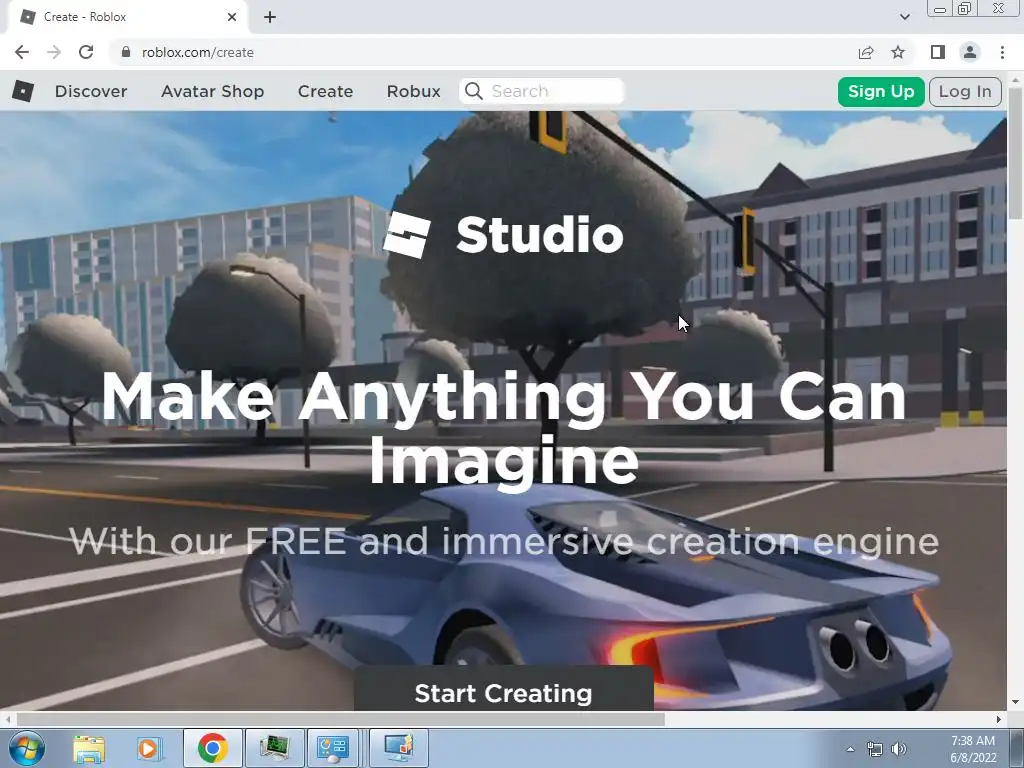
Task: Show hidden tray icons arrow
Action: (x=850, y=749)
